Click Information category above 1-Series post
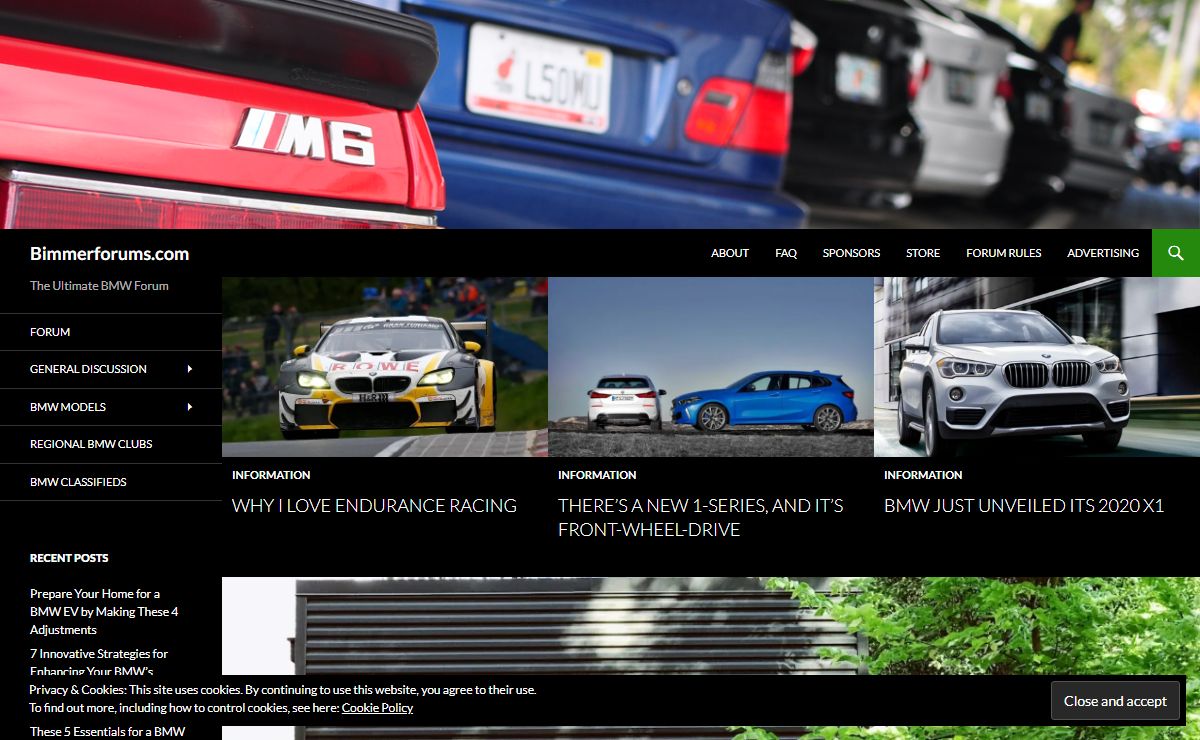Screen dimensions: 1200x740 [x=597, y=475]
